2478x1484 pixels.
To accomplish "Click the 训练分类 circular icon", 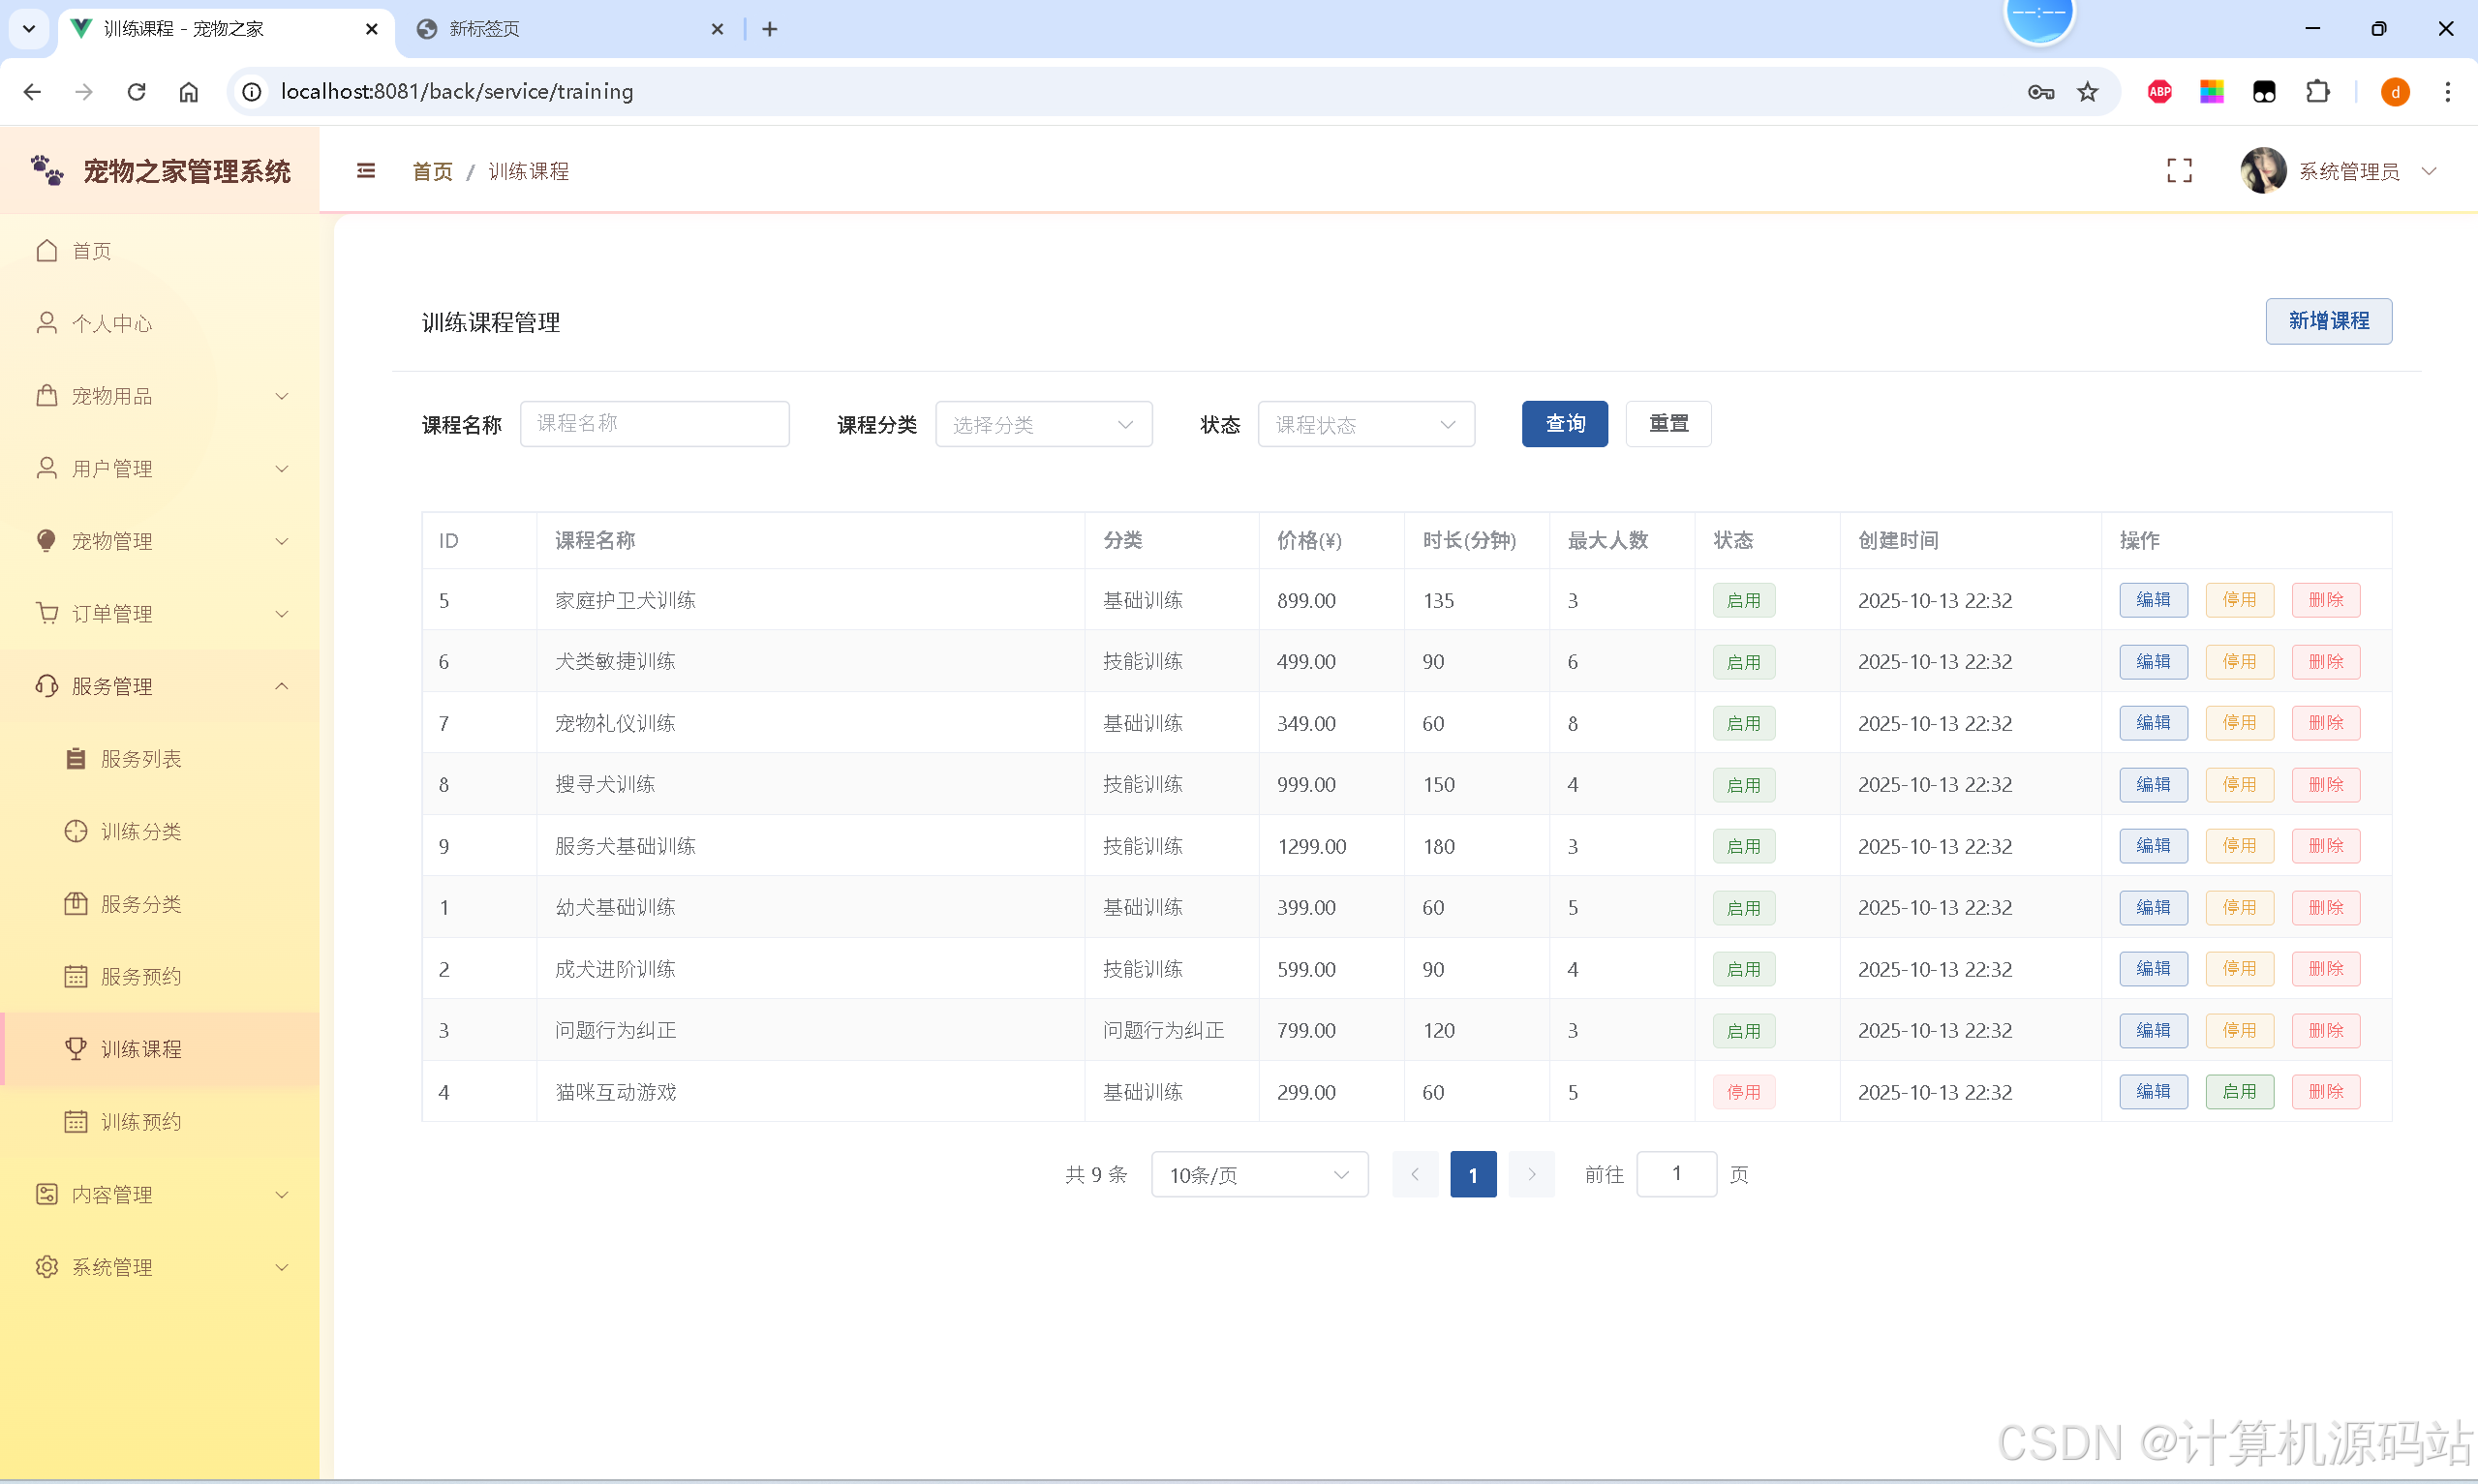I will tap(75, 831).
